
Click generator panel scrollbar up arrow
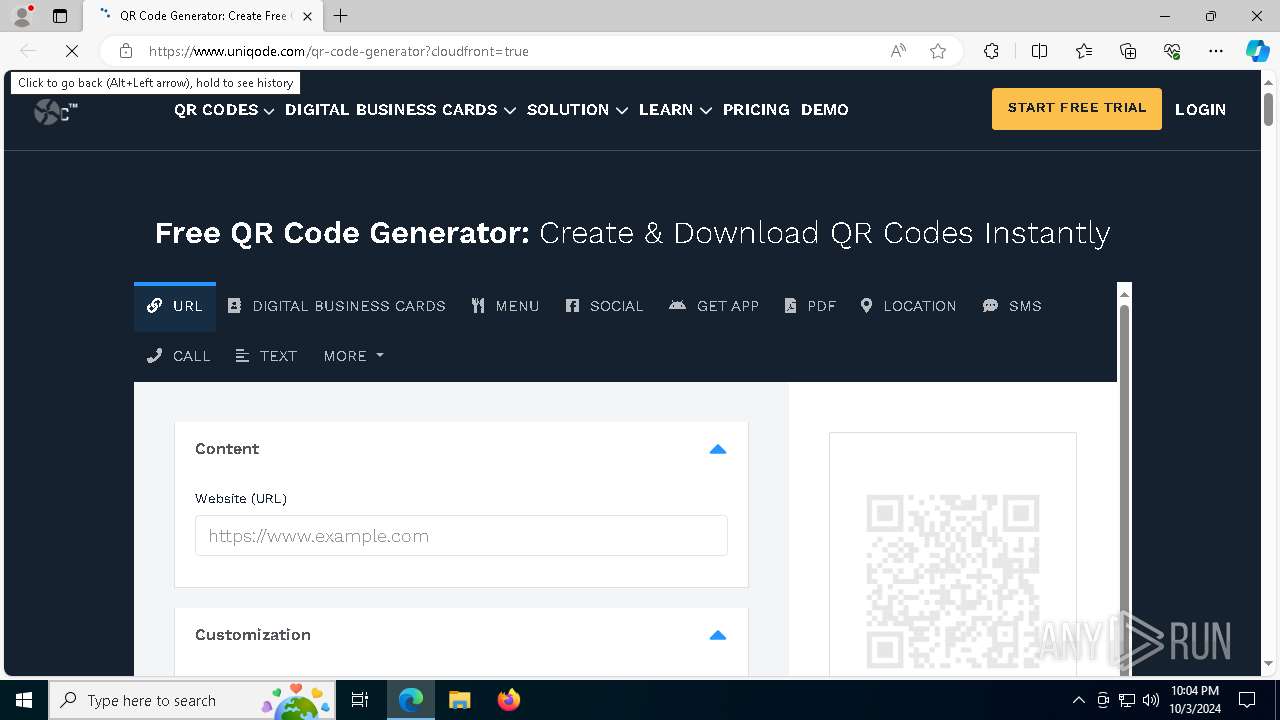click(x=1124, y=293)
